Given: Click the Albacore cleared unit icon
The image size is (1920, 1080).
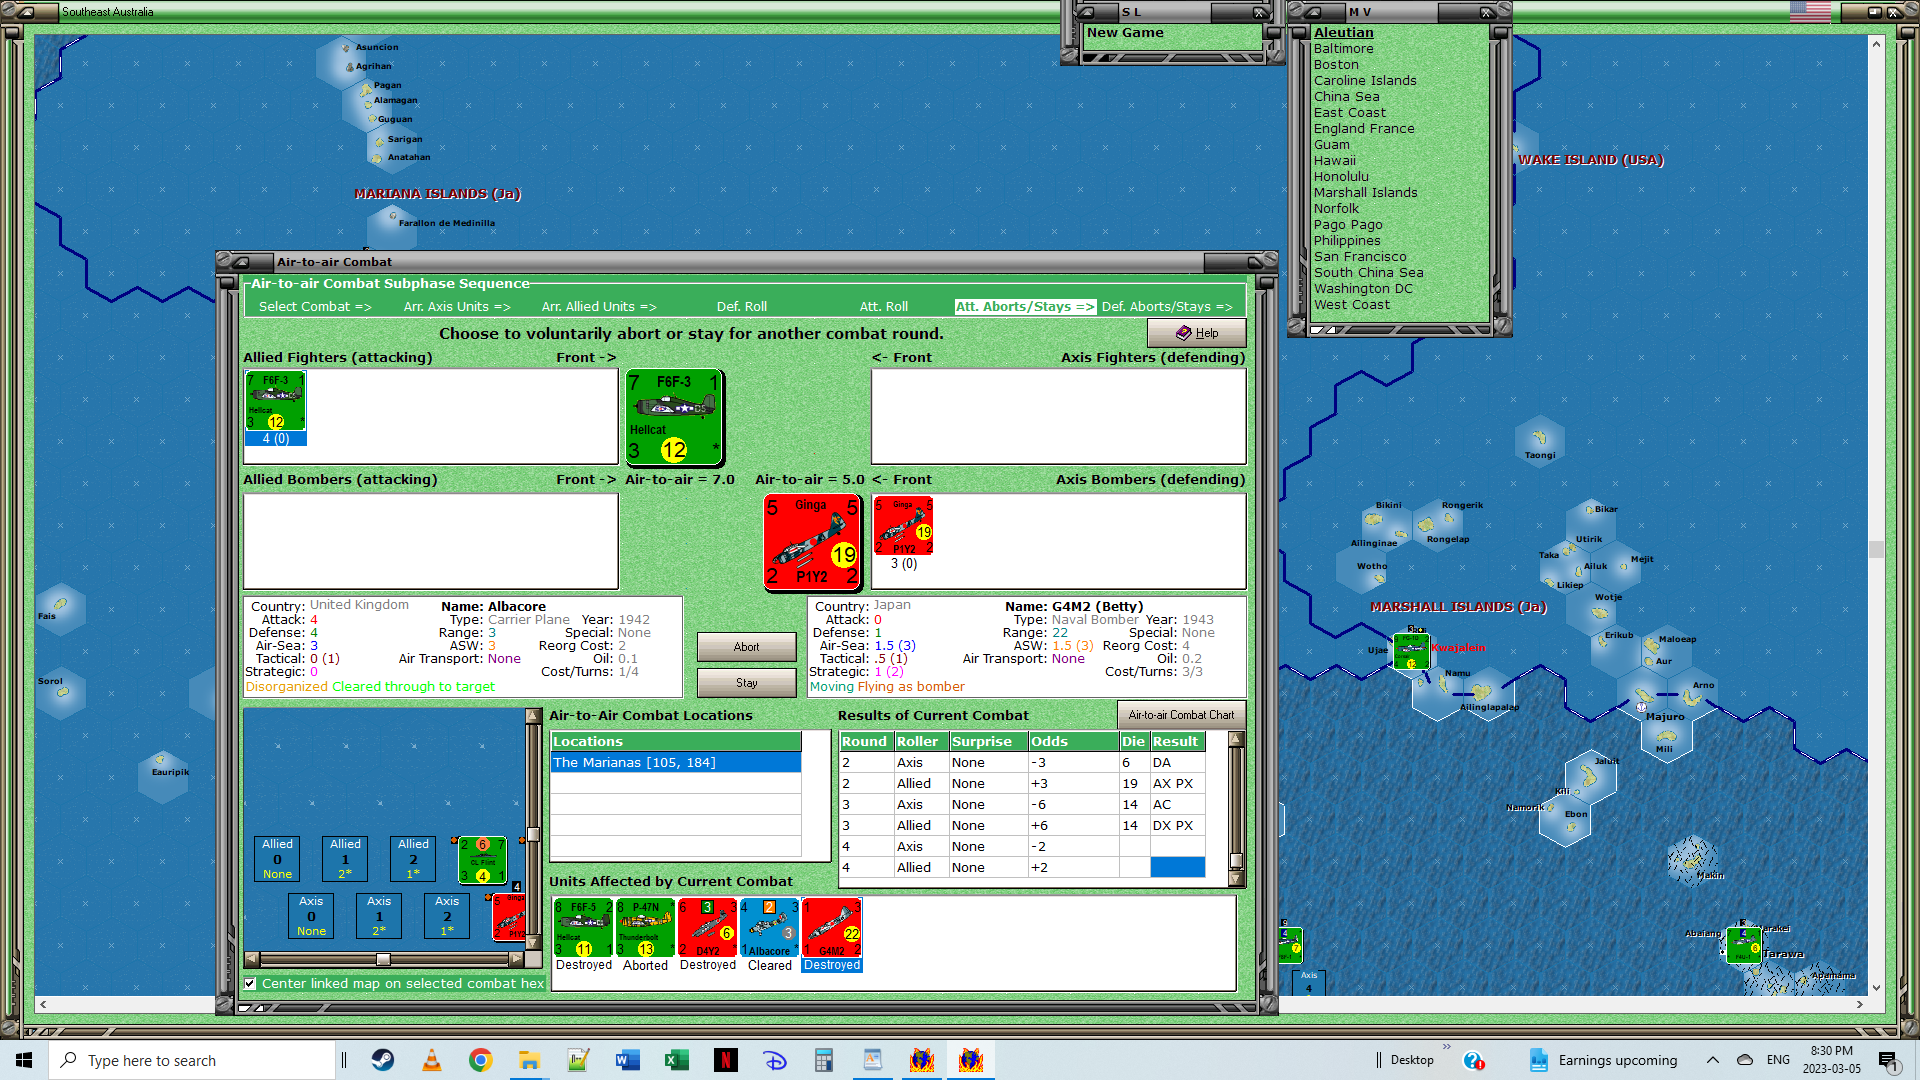Looking at the screenshot, I should (769, 928).
